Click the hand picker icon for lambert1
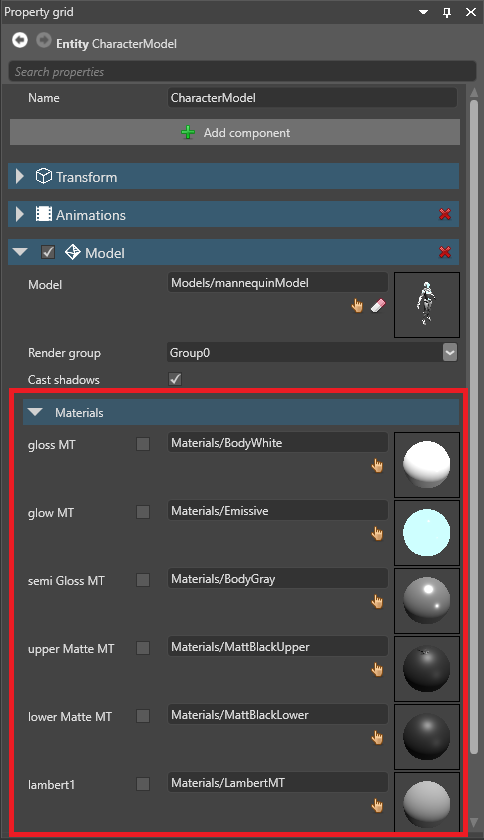Image resolution: width=484 pixels, height=840 pixels. point(377,806)
